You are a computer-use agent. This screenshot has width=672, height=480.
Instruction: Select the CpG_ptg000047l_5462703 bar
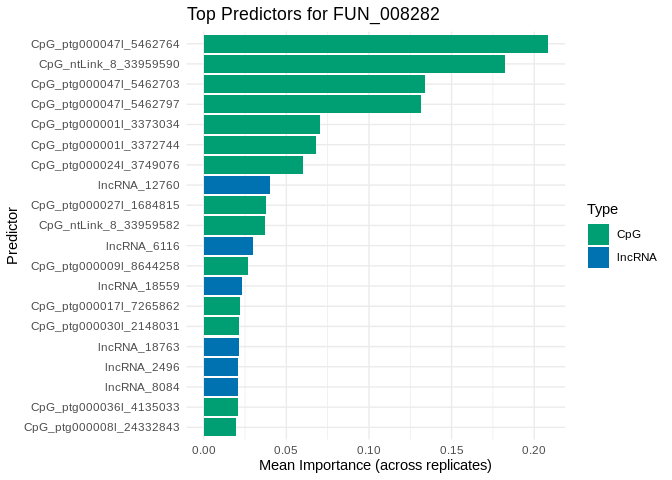click(x=314, y=84)
